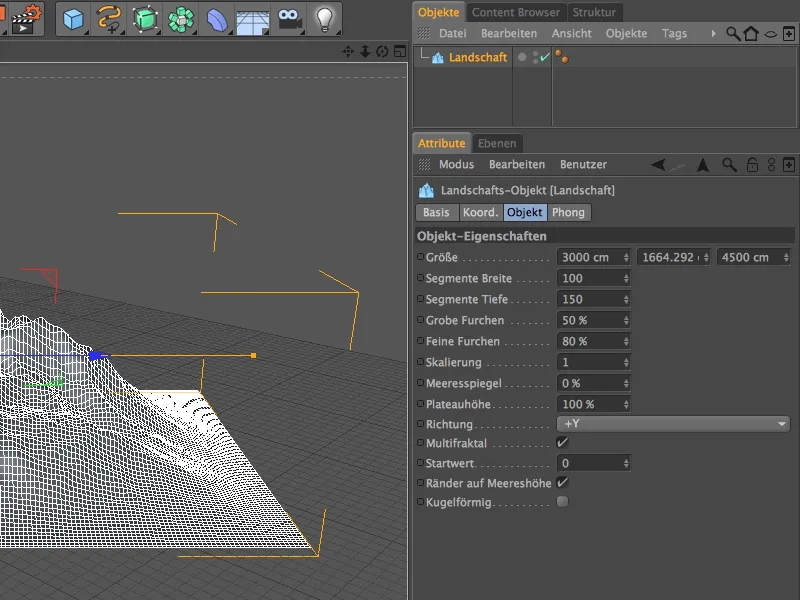Click the Skalierung stepper arrows
Screen dimensions: 800x600
[x=626, y=362]
